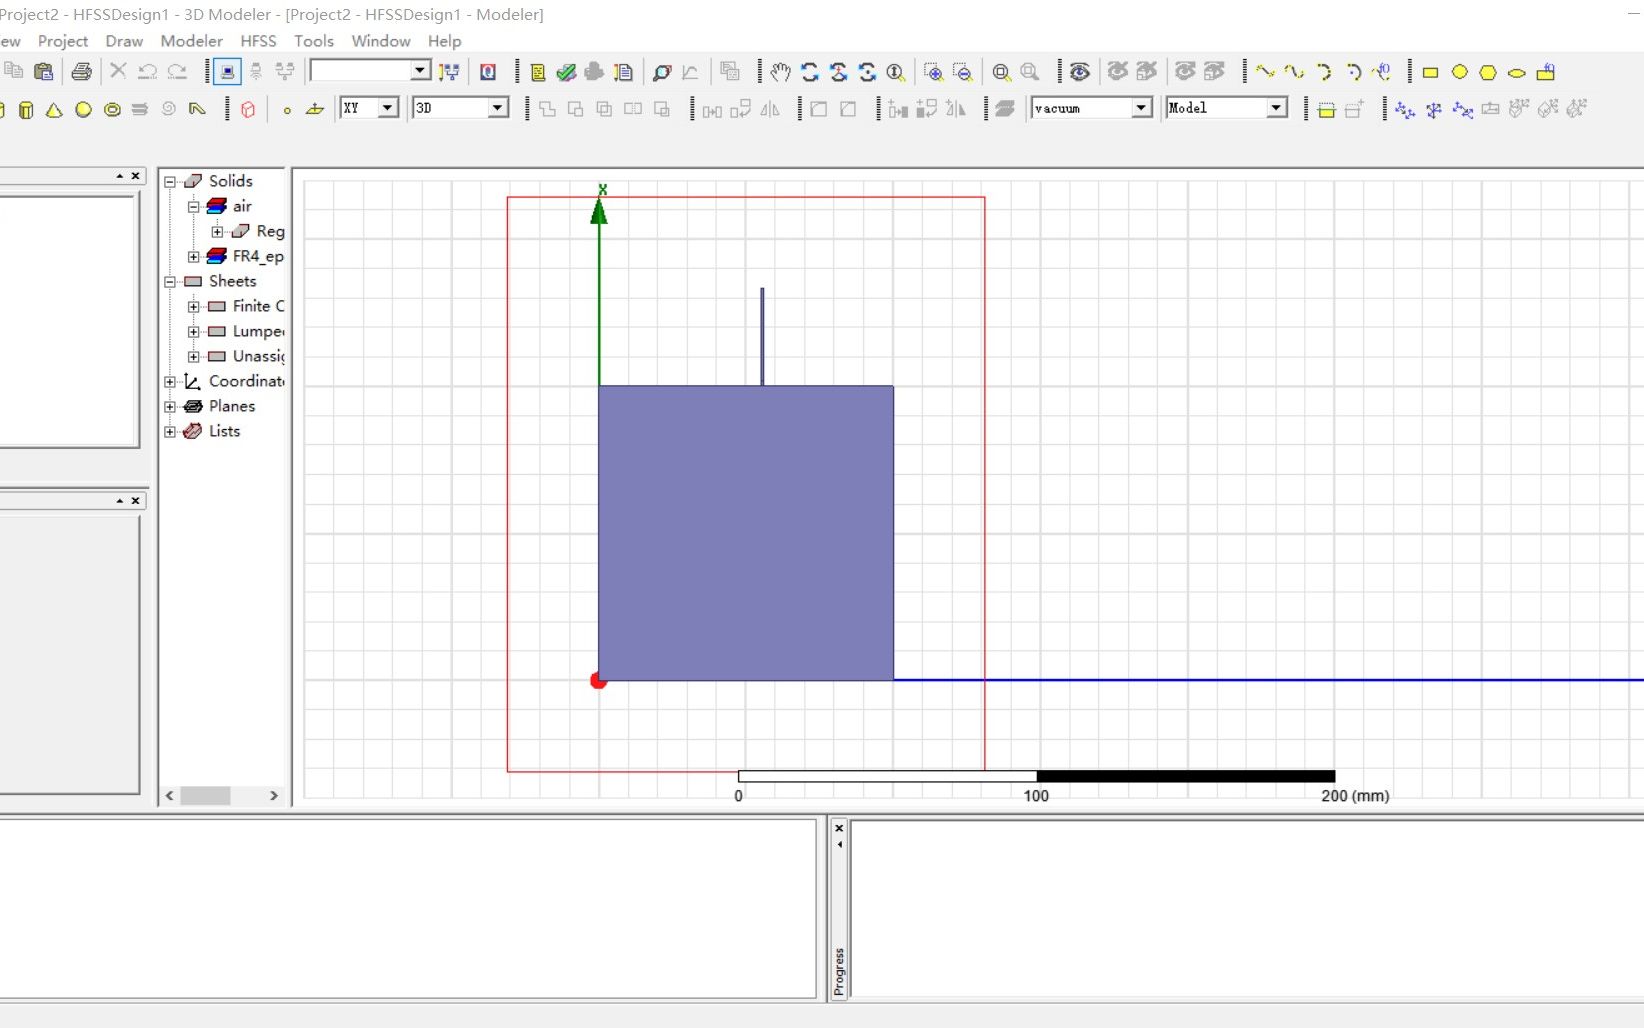The width and height of the screenshot is (1644, 1028).
Task: Open the vacuum material dropdown
Action: [1141, 108]
